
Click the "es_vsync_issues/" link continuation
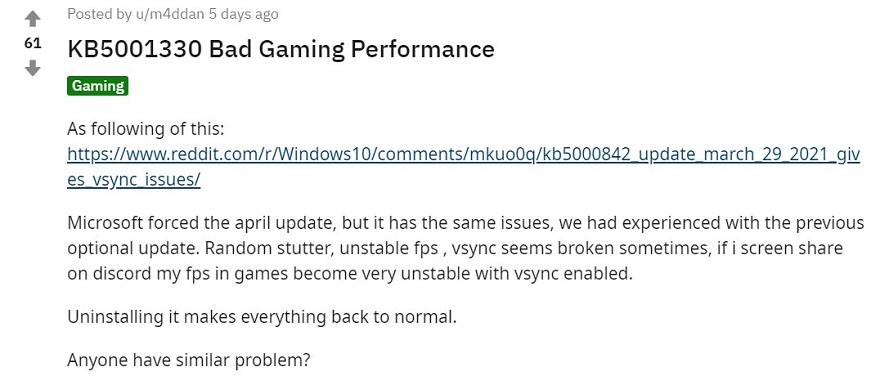pos(134,180)
